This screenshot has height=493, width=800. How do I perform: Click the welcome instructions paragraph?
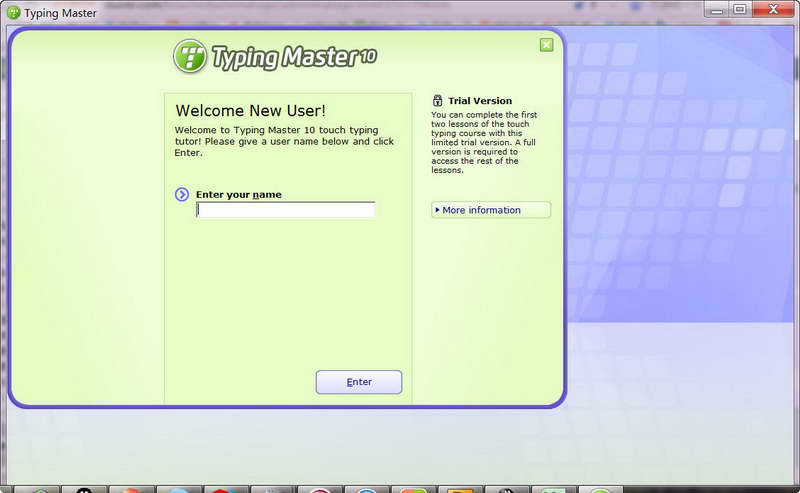[x=284, y=141]
